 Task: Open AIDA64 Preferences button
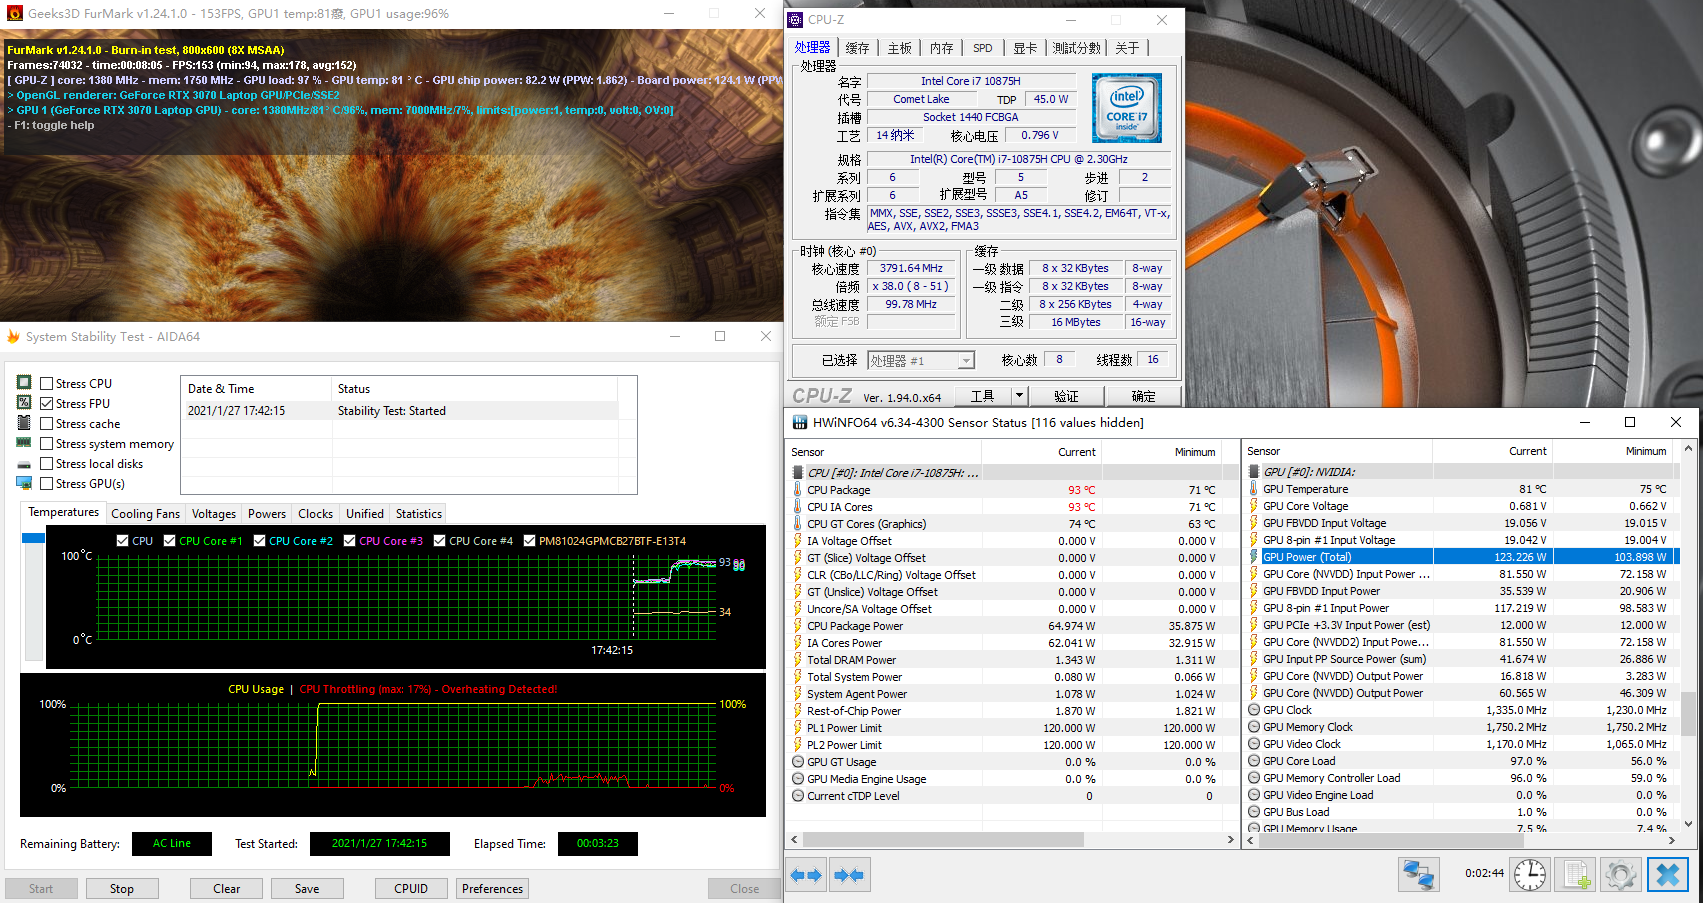[492, 888]
